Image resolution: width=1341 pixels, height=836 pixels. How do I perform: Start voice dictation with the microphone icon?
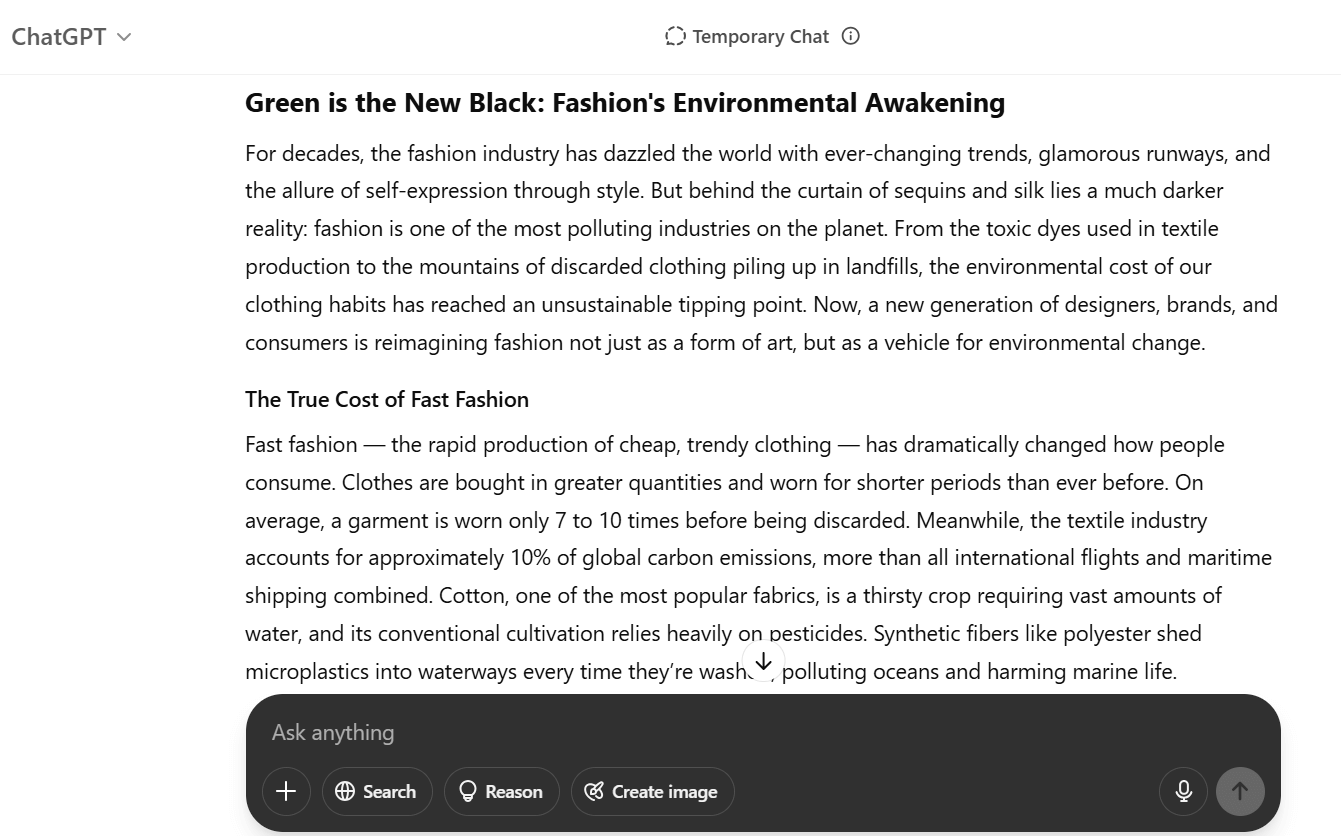pos(1184,791)
